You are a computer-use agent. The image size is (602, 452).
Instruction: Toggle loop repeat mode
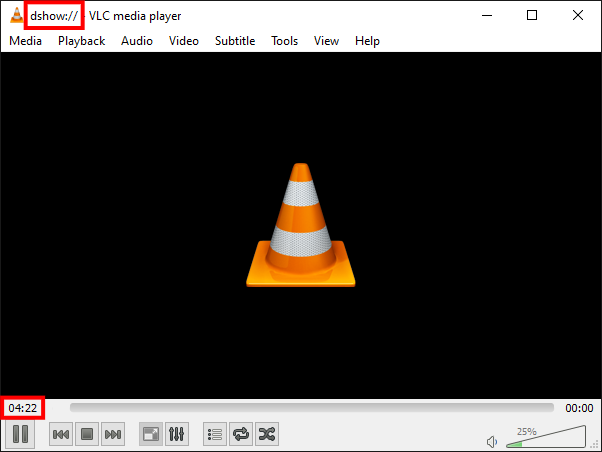click(x=241, y=434)
